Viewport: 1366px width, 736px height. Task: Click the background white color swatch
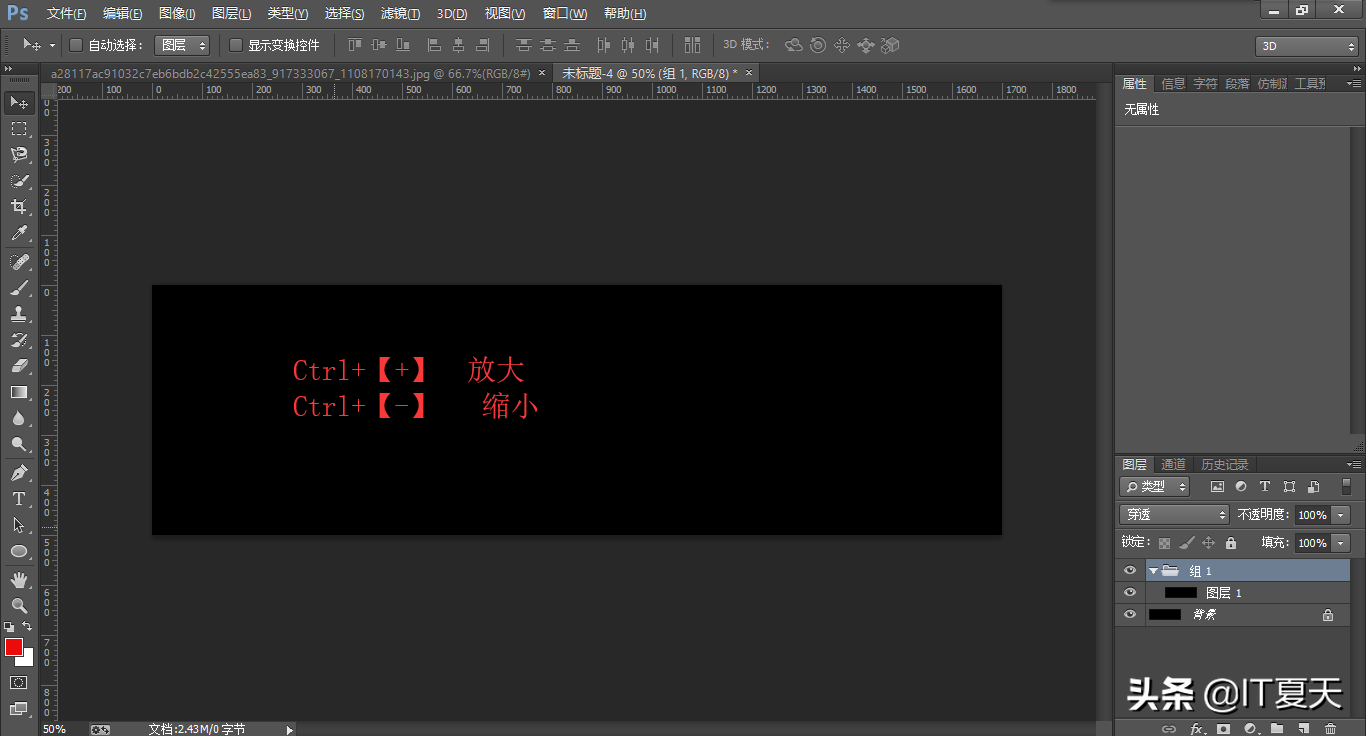(28, 660)
